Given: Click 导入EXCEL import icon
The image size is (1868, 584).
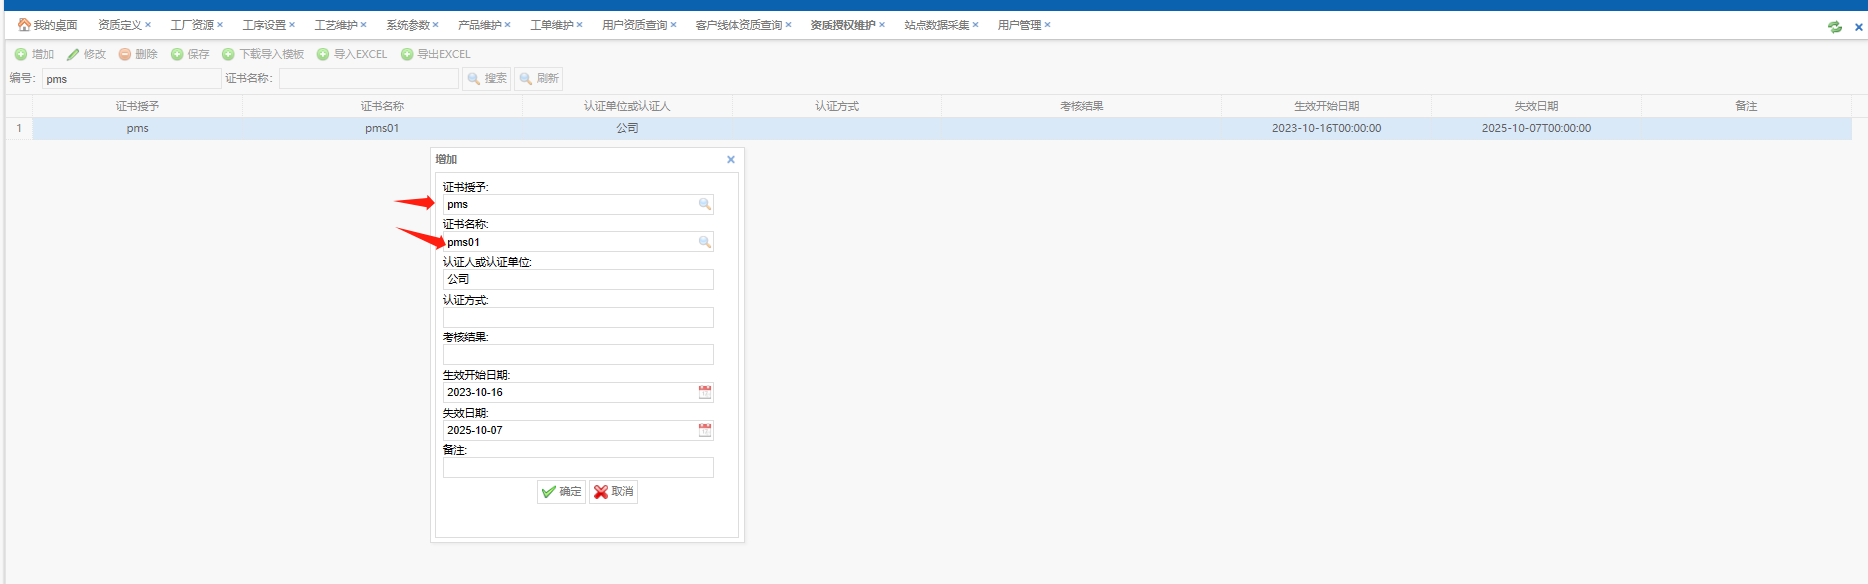Looking at the screenshot, I should point(323,54).
